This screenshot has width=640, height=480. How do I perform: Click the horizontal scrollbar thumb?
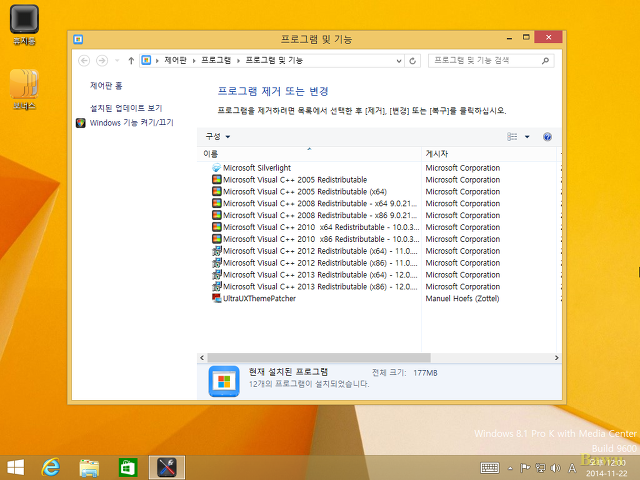(319, 358)
